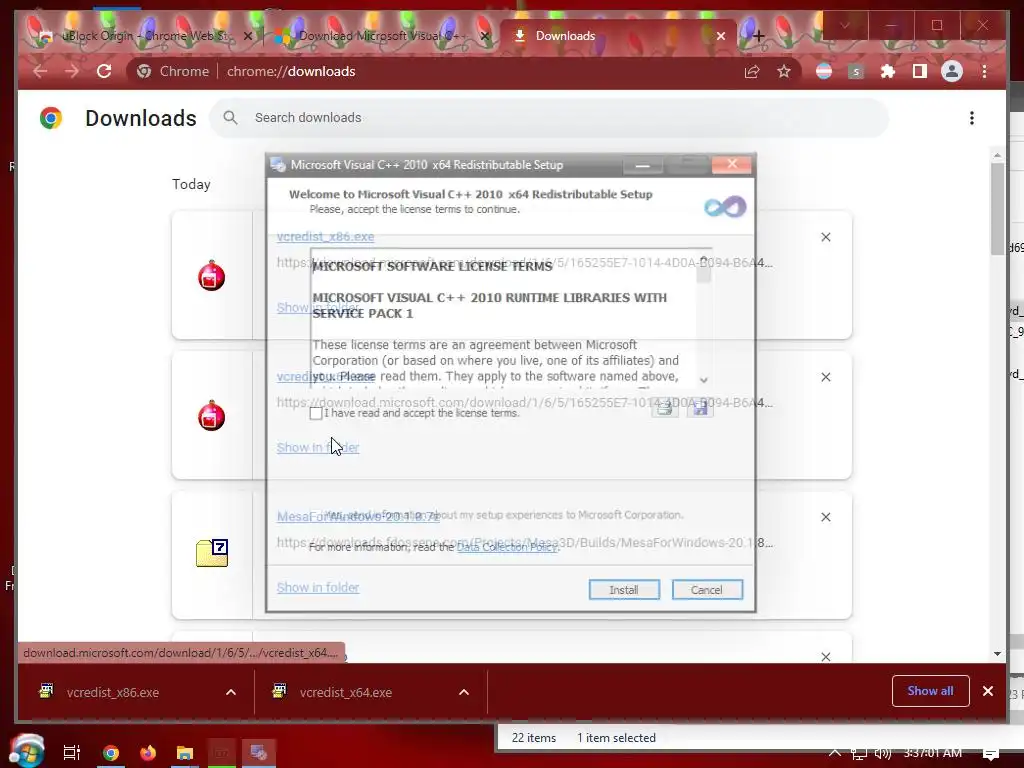
Task: Click the Search downloads field
Action: click(549, 118)
